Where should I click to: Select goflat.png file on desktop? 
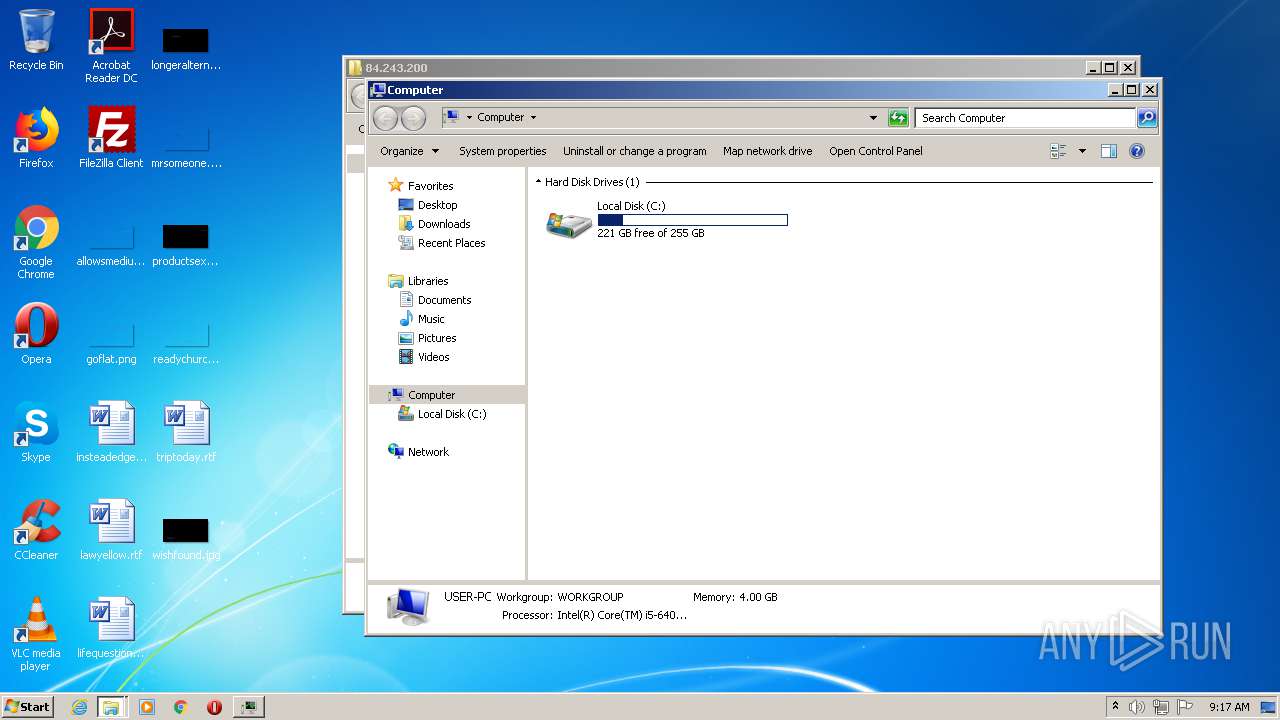coord(111,343)
